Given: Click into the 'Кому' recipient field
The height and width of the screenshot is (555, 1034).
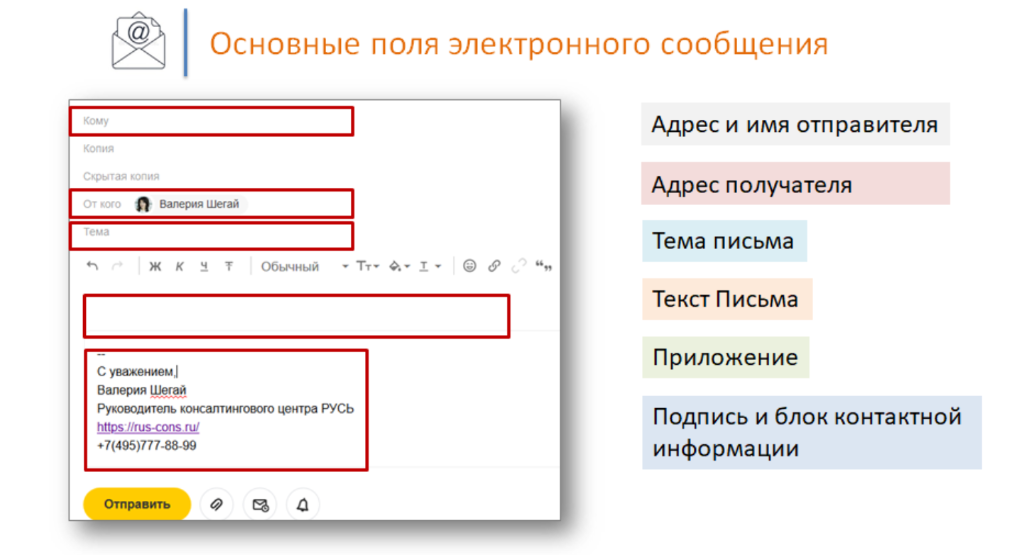Looking at the screenshot, I should pyautogui.click(x=210, y=121).
